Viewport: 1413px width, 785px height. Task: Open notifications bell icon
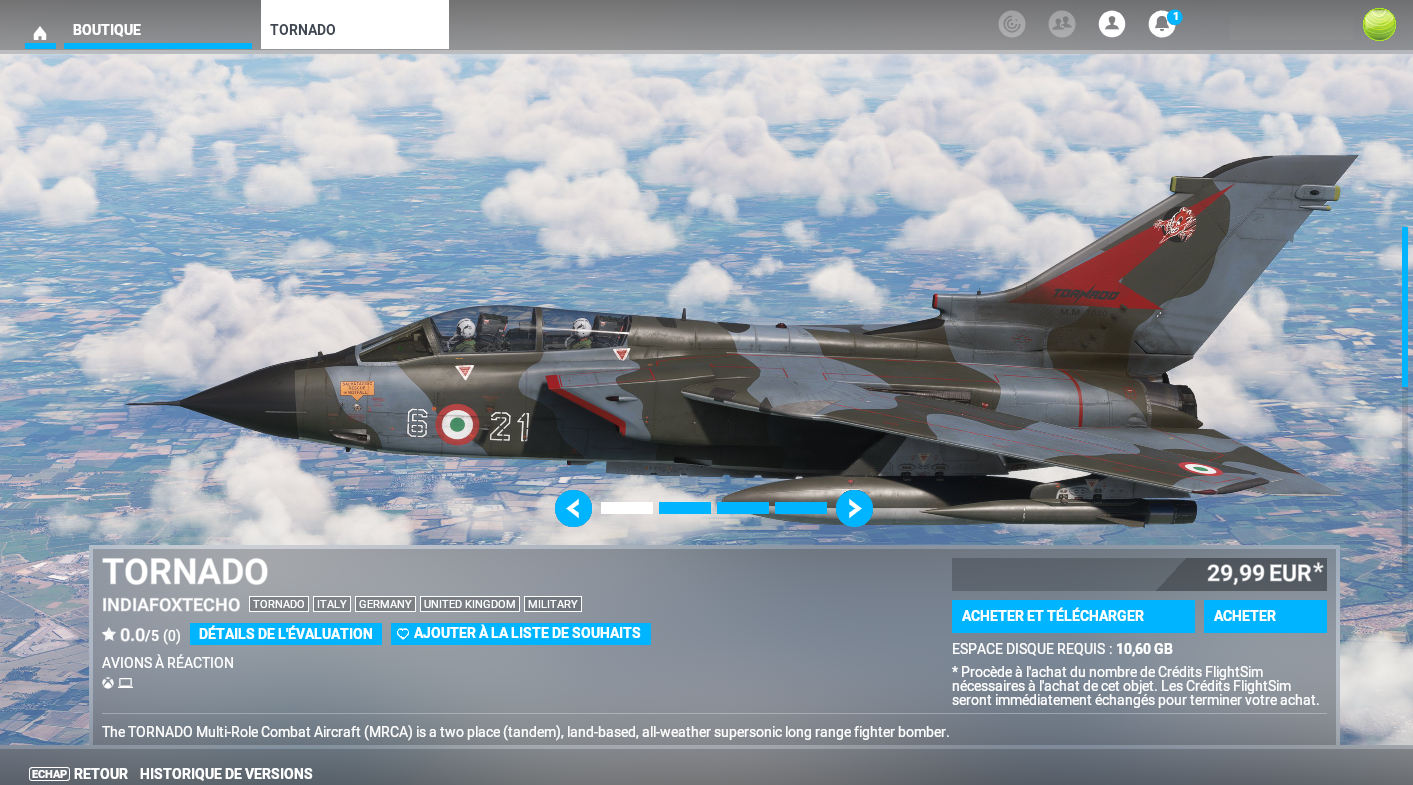pos(1162,24)
